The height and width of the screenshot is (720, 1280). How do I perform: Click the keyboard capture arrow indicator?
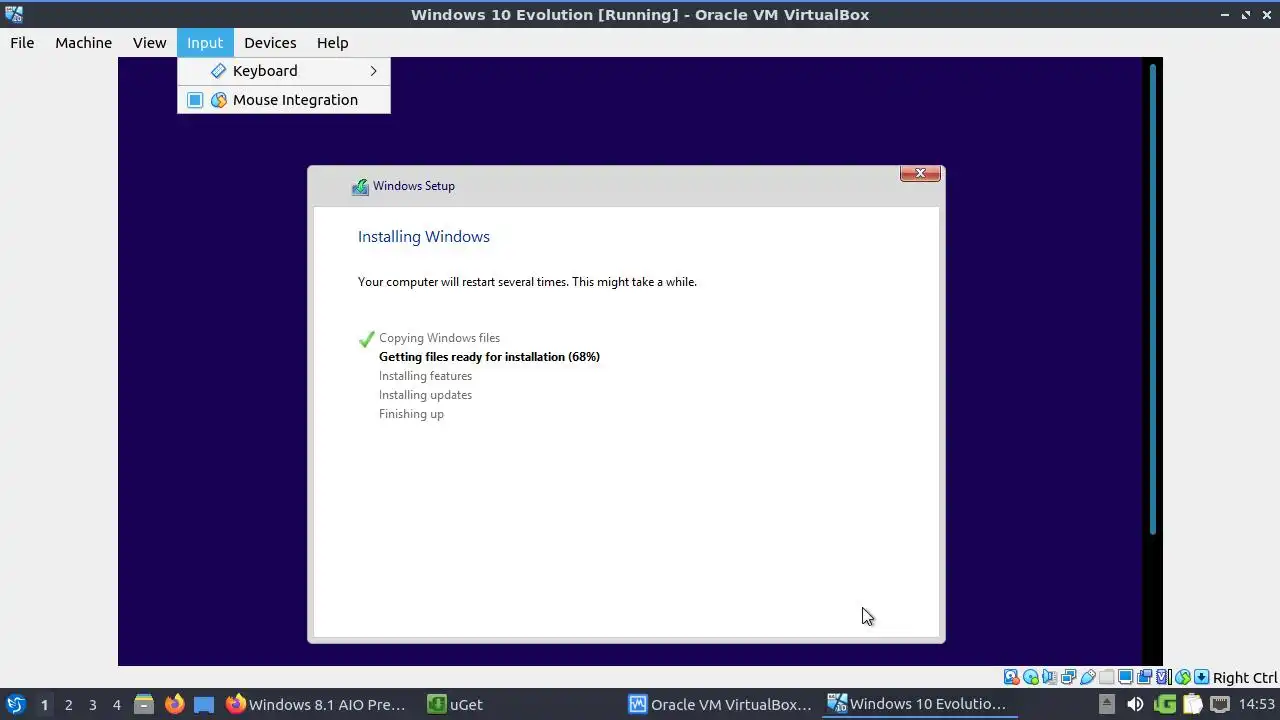point(1201,677)
